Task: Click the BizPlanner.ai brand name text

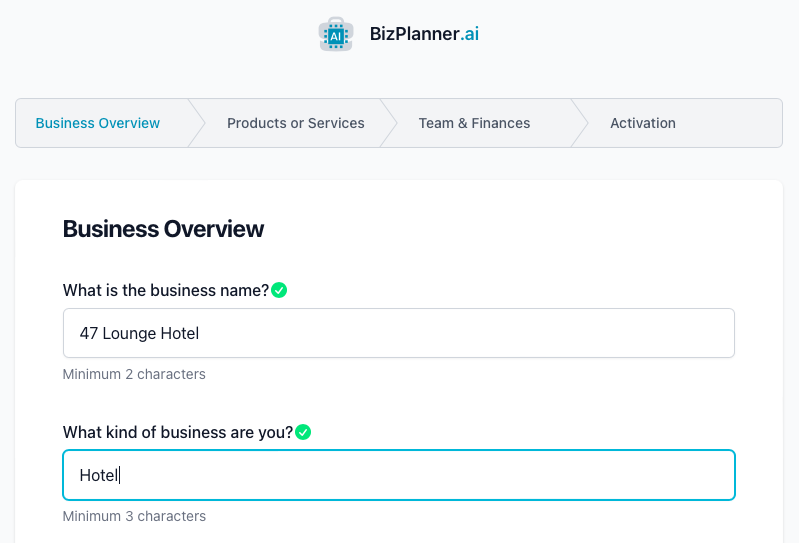Action: pos(424,34)
